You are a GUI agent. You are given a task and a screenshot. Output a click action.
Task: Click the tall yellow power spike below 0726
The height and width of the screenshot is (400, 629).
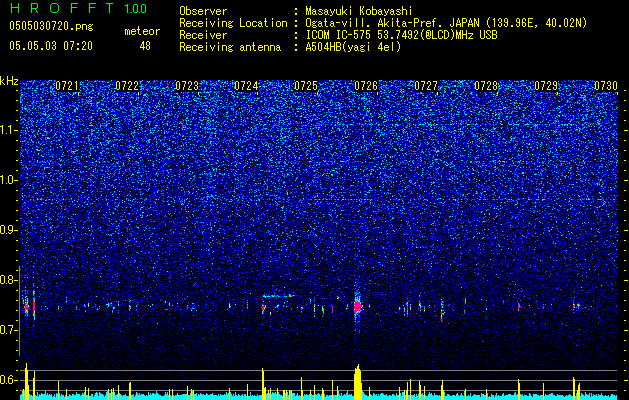(357, 382)
